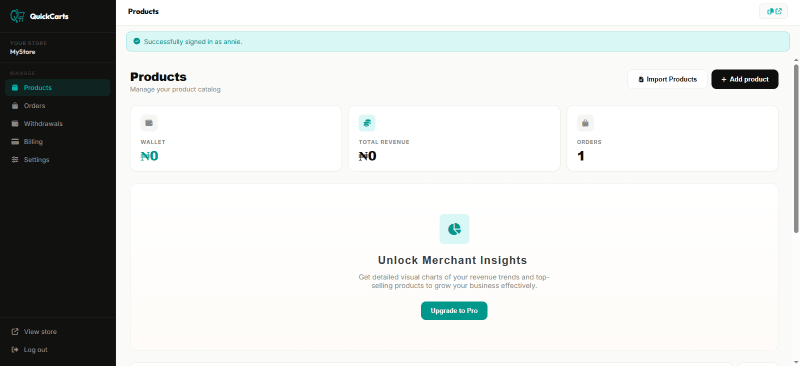800x366 pixels.
Task: Click the Products sidebar icon
Action: [x=15, y=88]
